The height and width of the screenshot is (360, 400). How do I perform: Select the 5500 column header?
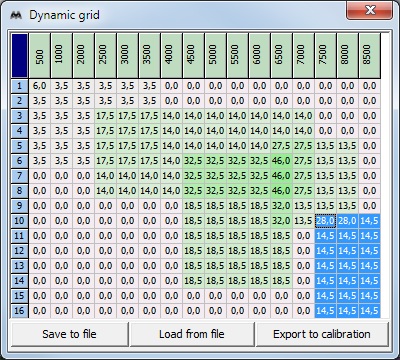(x=238, y=55)
